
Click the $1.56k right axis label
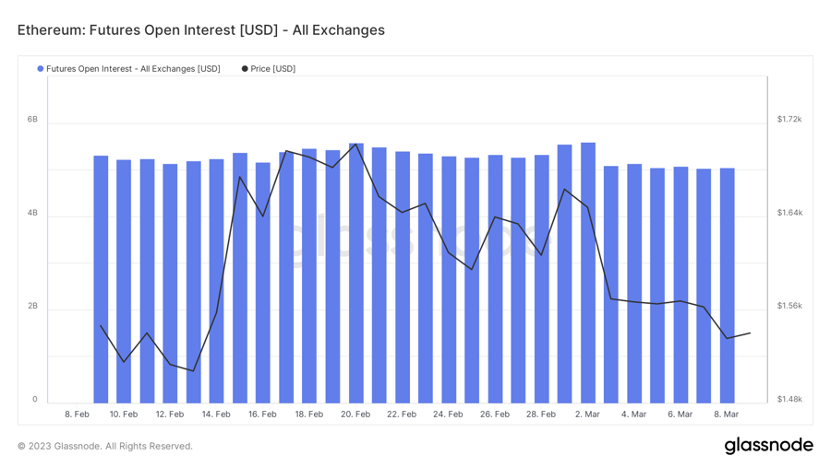coord(790,306)
